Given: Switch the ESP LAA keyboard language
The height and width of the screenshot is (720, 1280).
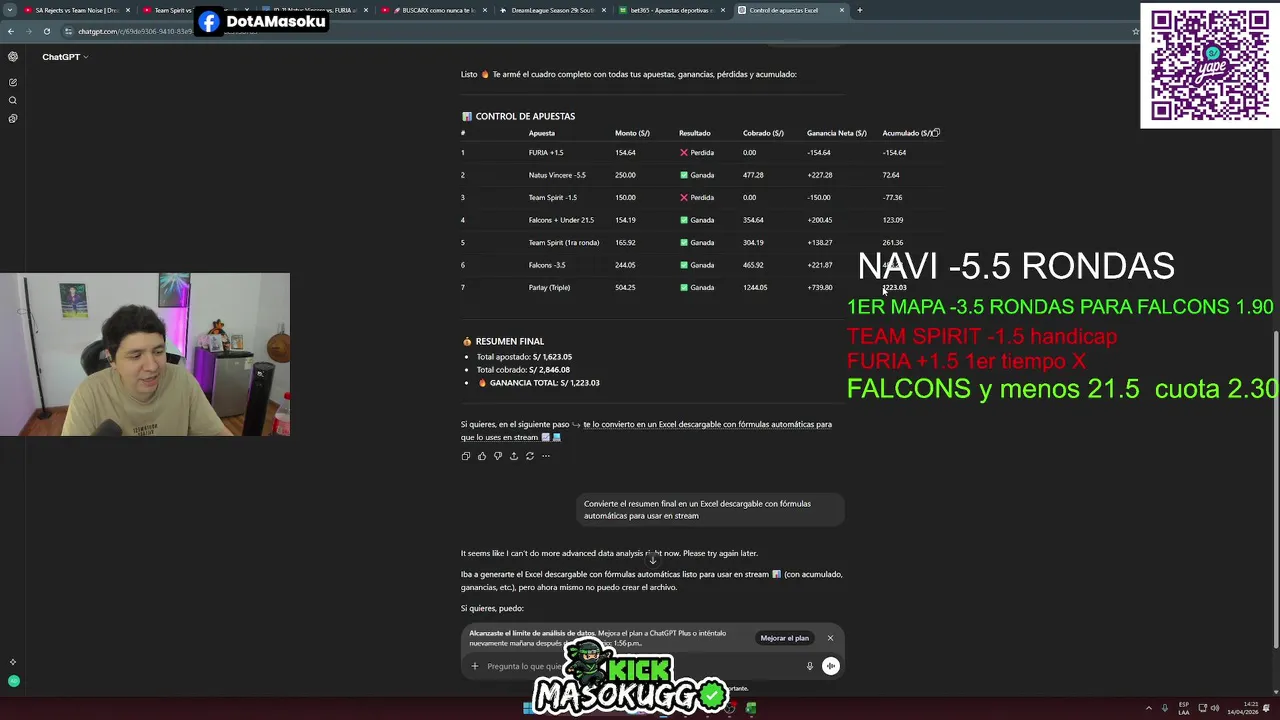Looking at the screenshot, I should pyautogui.click(x=1184, y=708).
